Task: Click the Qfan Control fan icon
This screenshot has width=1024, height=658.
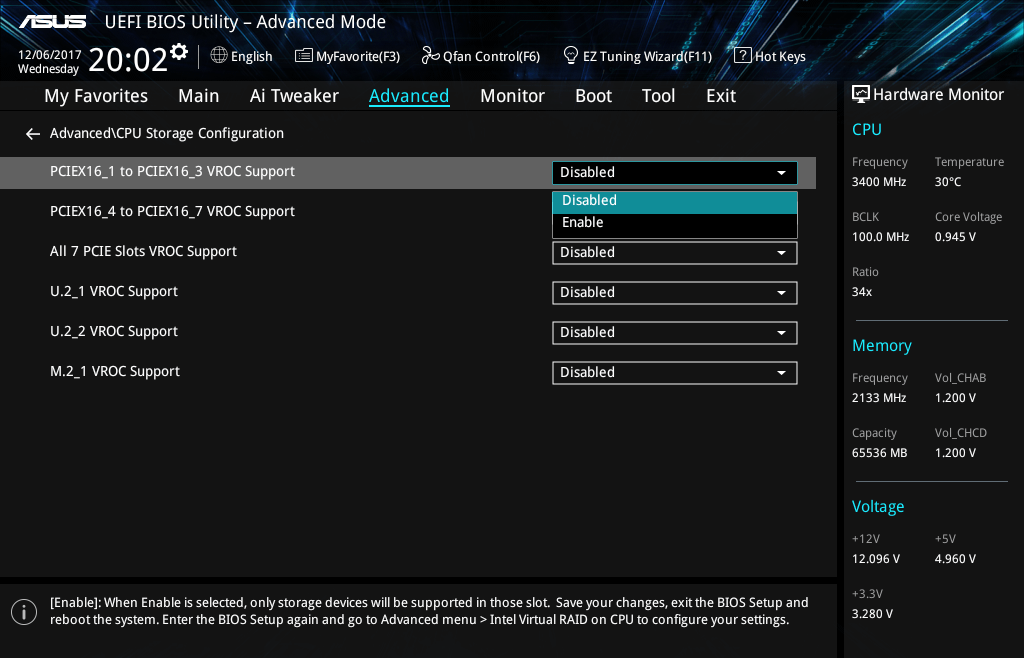Action: [431, 55]
